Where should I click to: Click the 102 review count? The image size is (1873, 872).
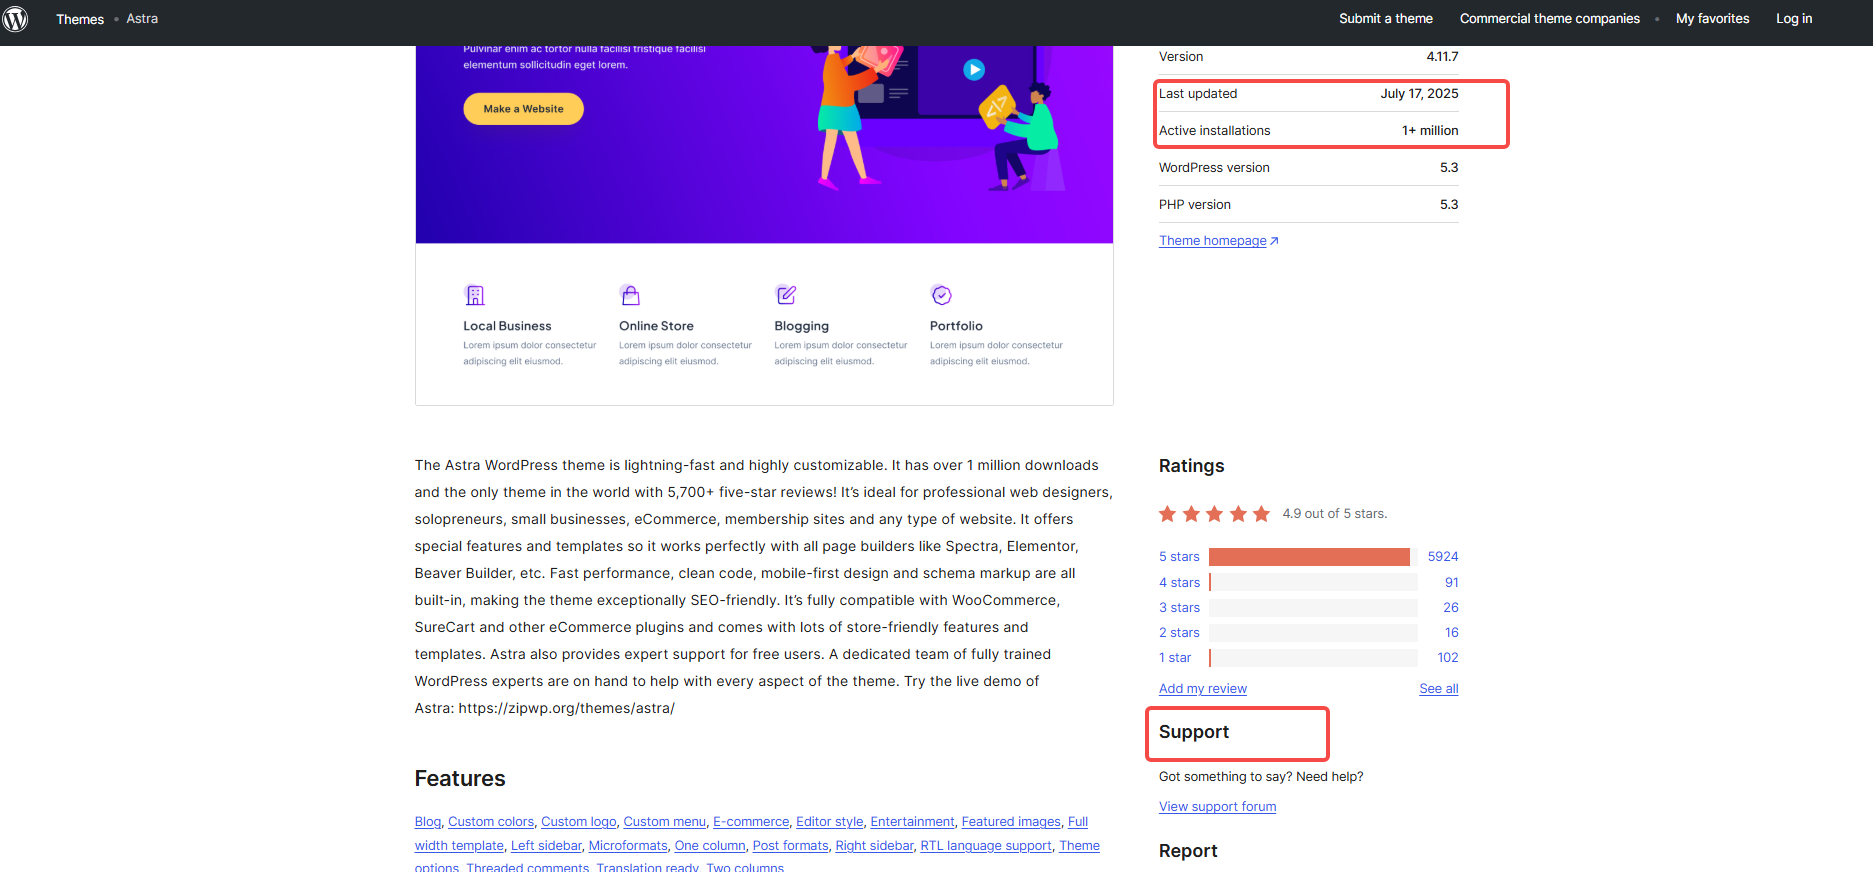(x=1448, y=658)
